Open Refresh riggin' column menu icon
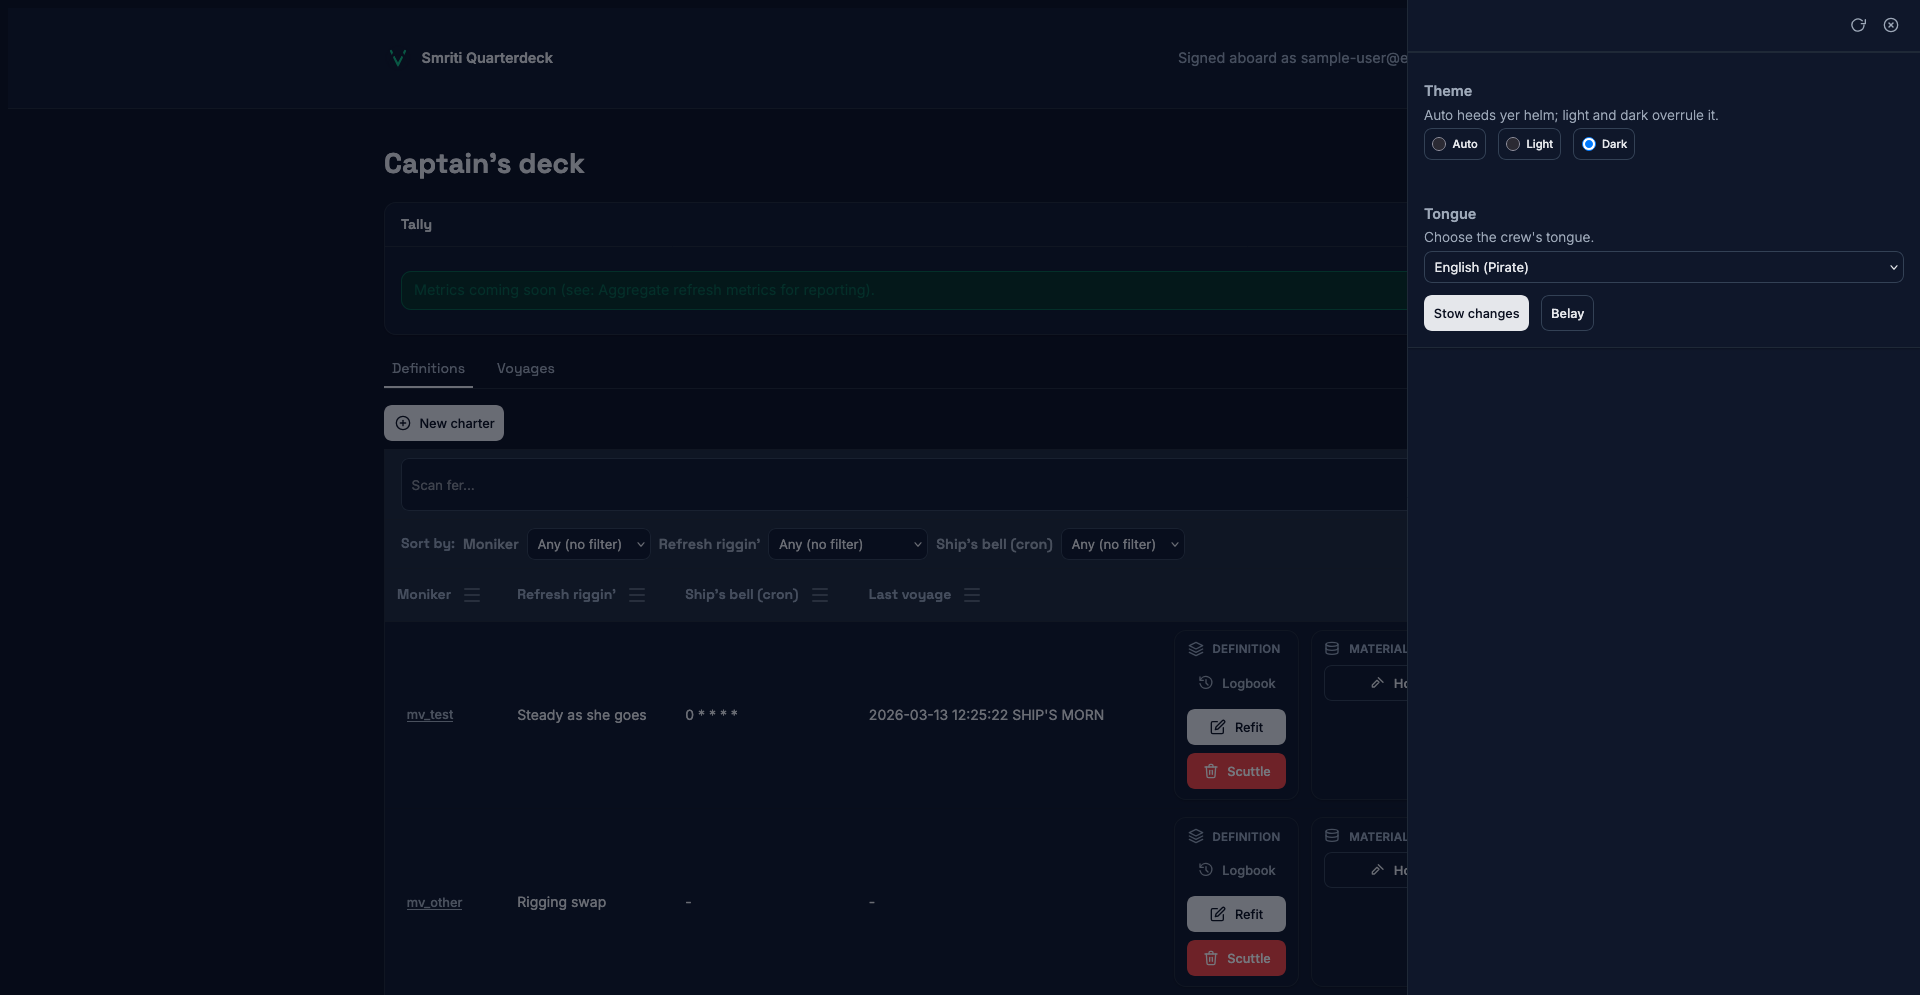The height and width of the screenshot is (995, 1920). (637, 595)
